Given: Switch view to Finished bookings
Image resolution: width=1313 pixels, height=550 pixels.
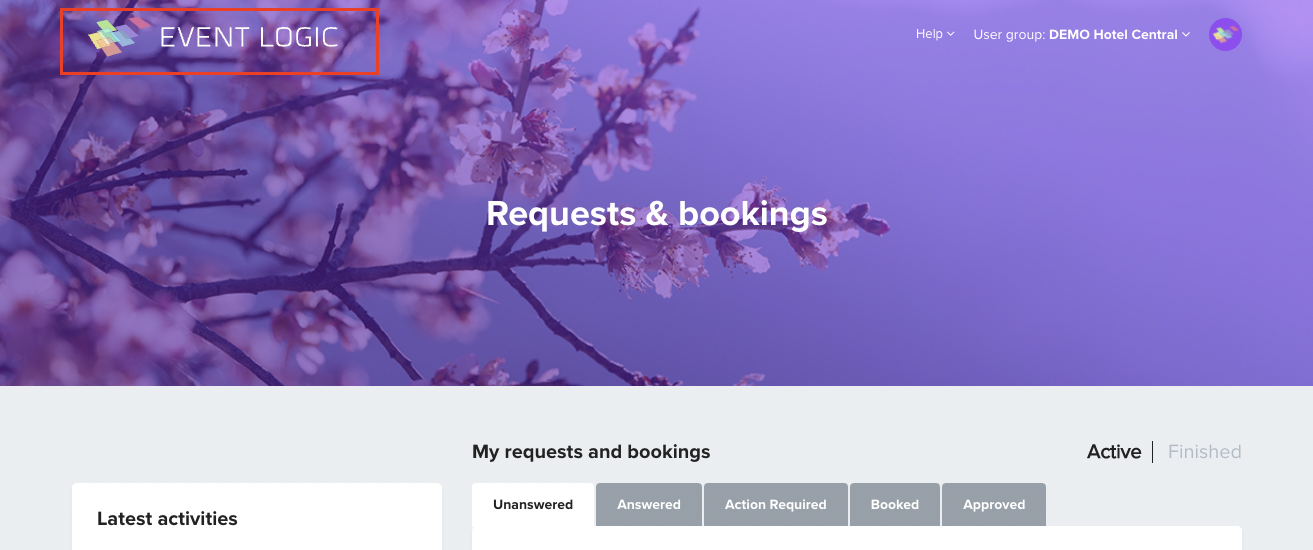Looking at the screenshot, I should (x=1205, y=452).
